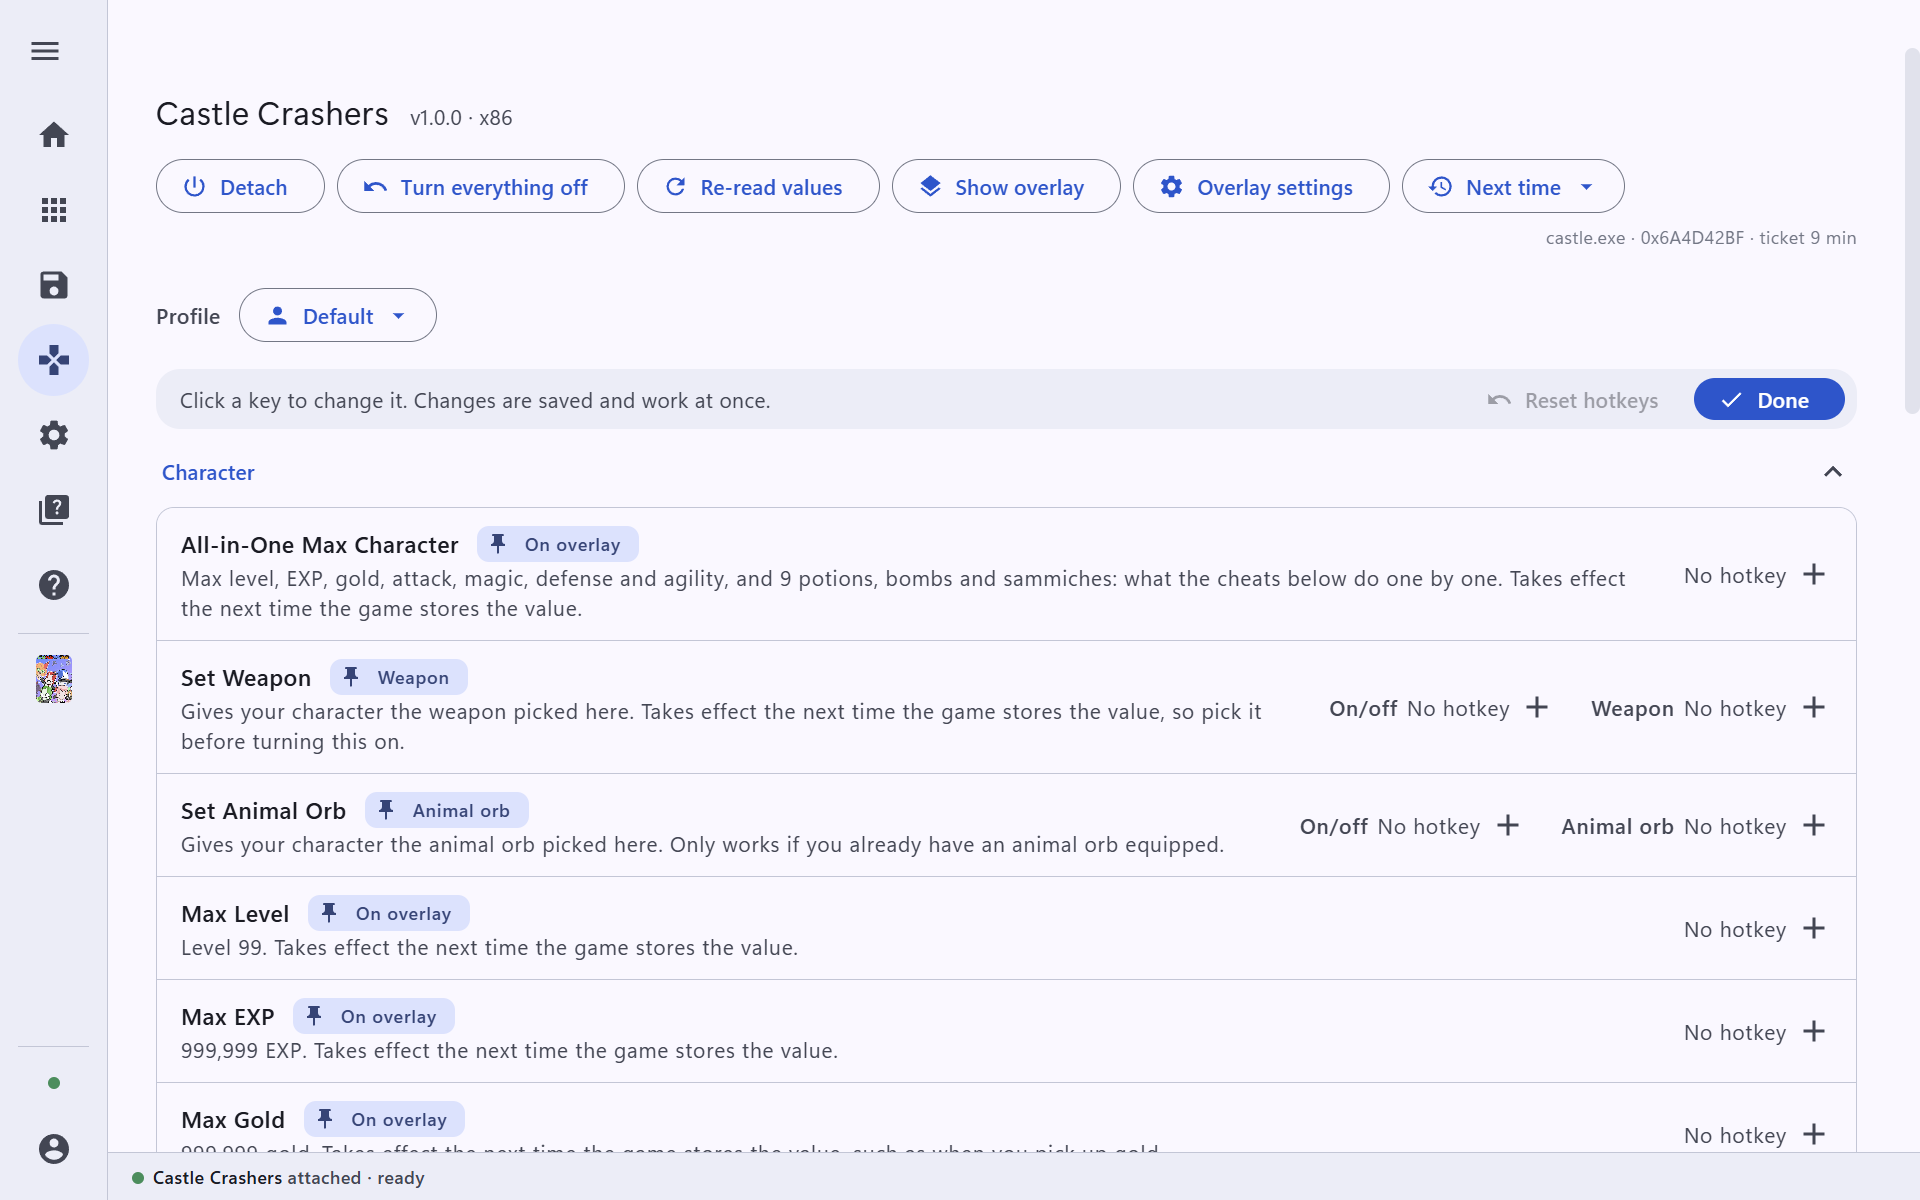Go to Home in the sidebar
Image resolution: width=1920 pixels, height=1200 pixels.
54,135
